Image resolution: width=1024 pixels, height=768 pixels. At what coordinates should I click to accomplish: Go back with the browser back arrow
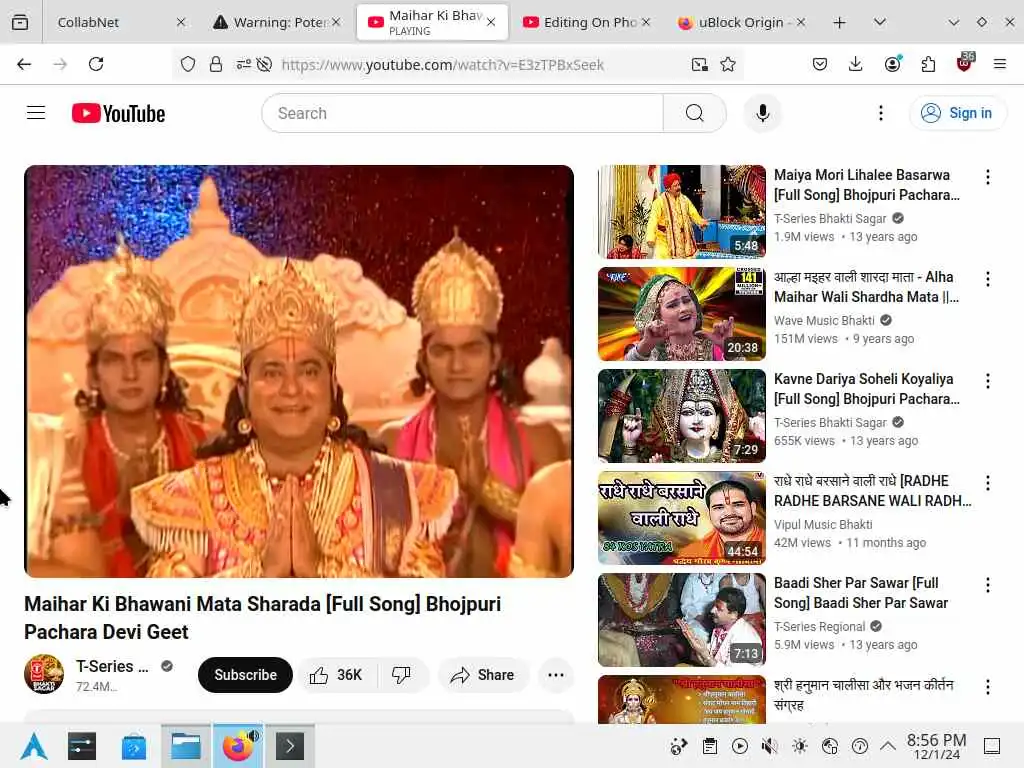pyautogui.click(x=24, y=64)
